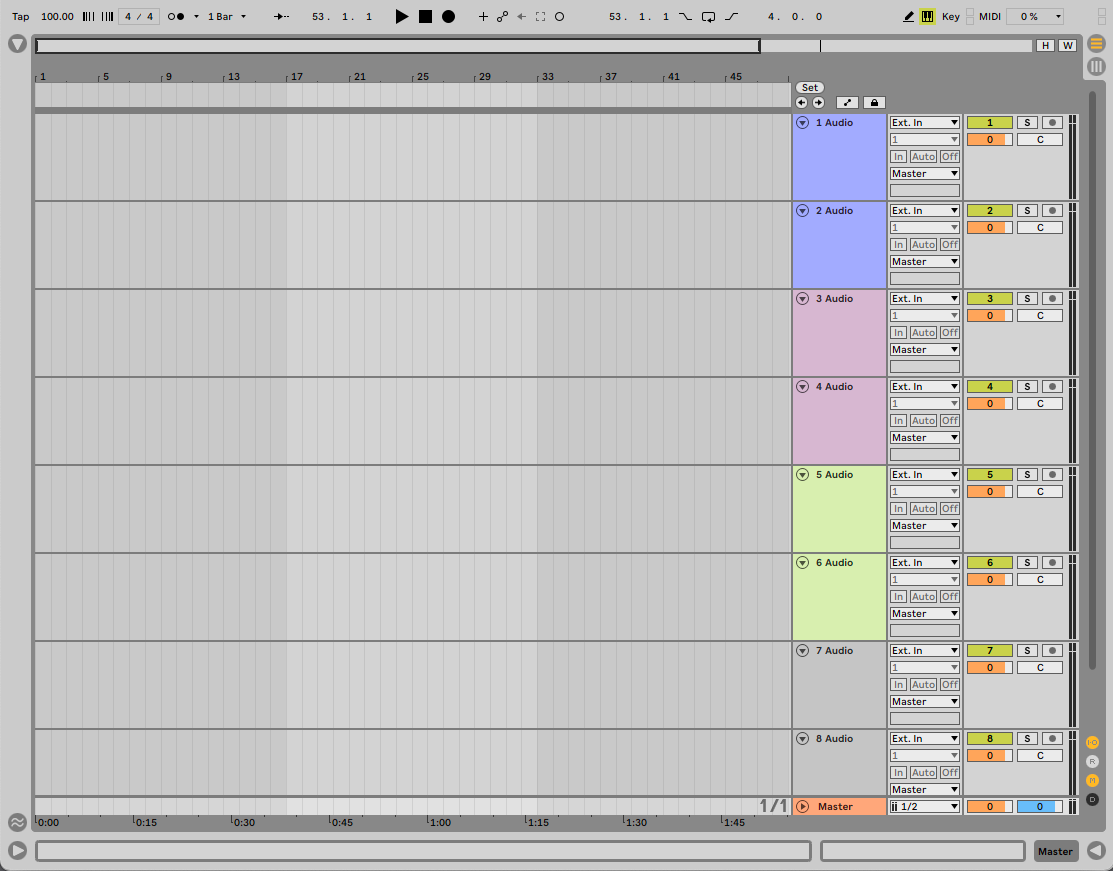Click 5 Audio pan control C
The height and width of the screenshot is (871, 1113).
(x=1040, y=492)
